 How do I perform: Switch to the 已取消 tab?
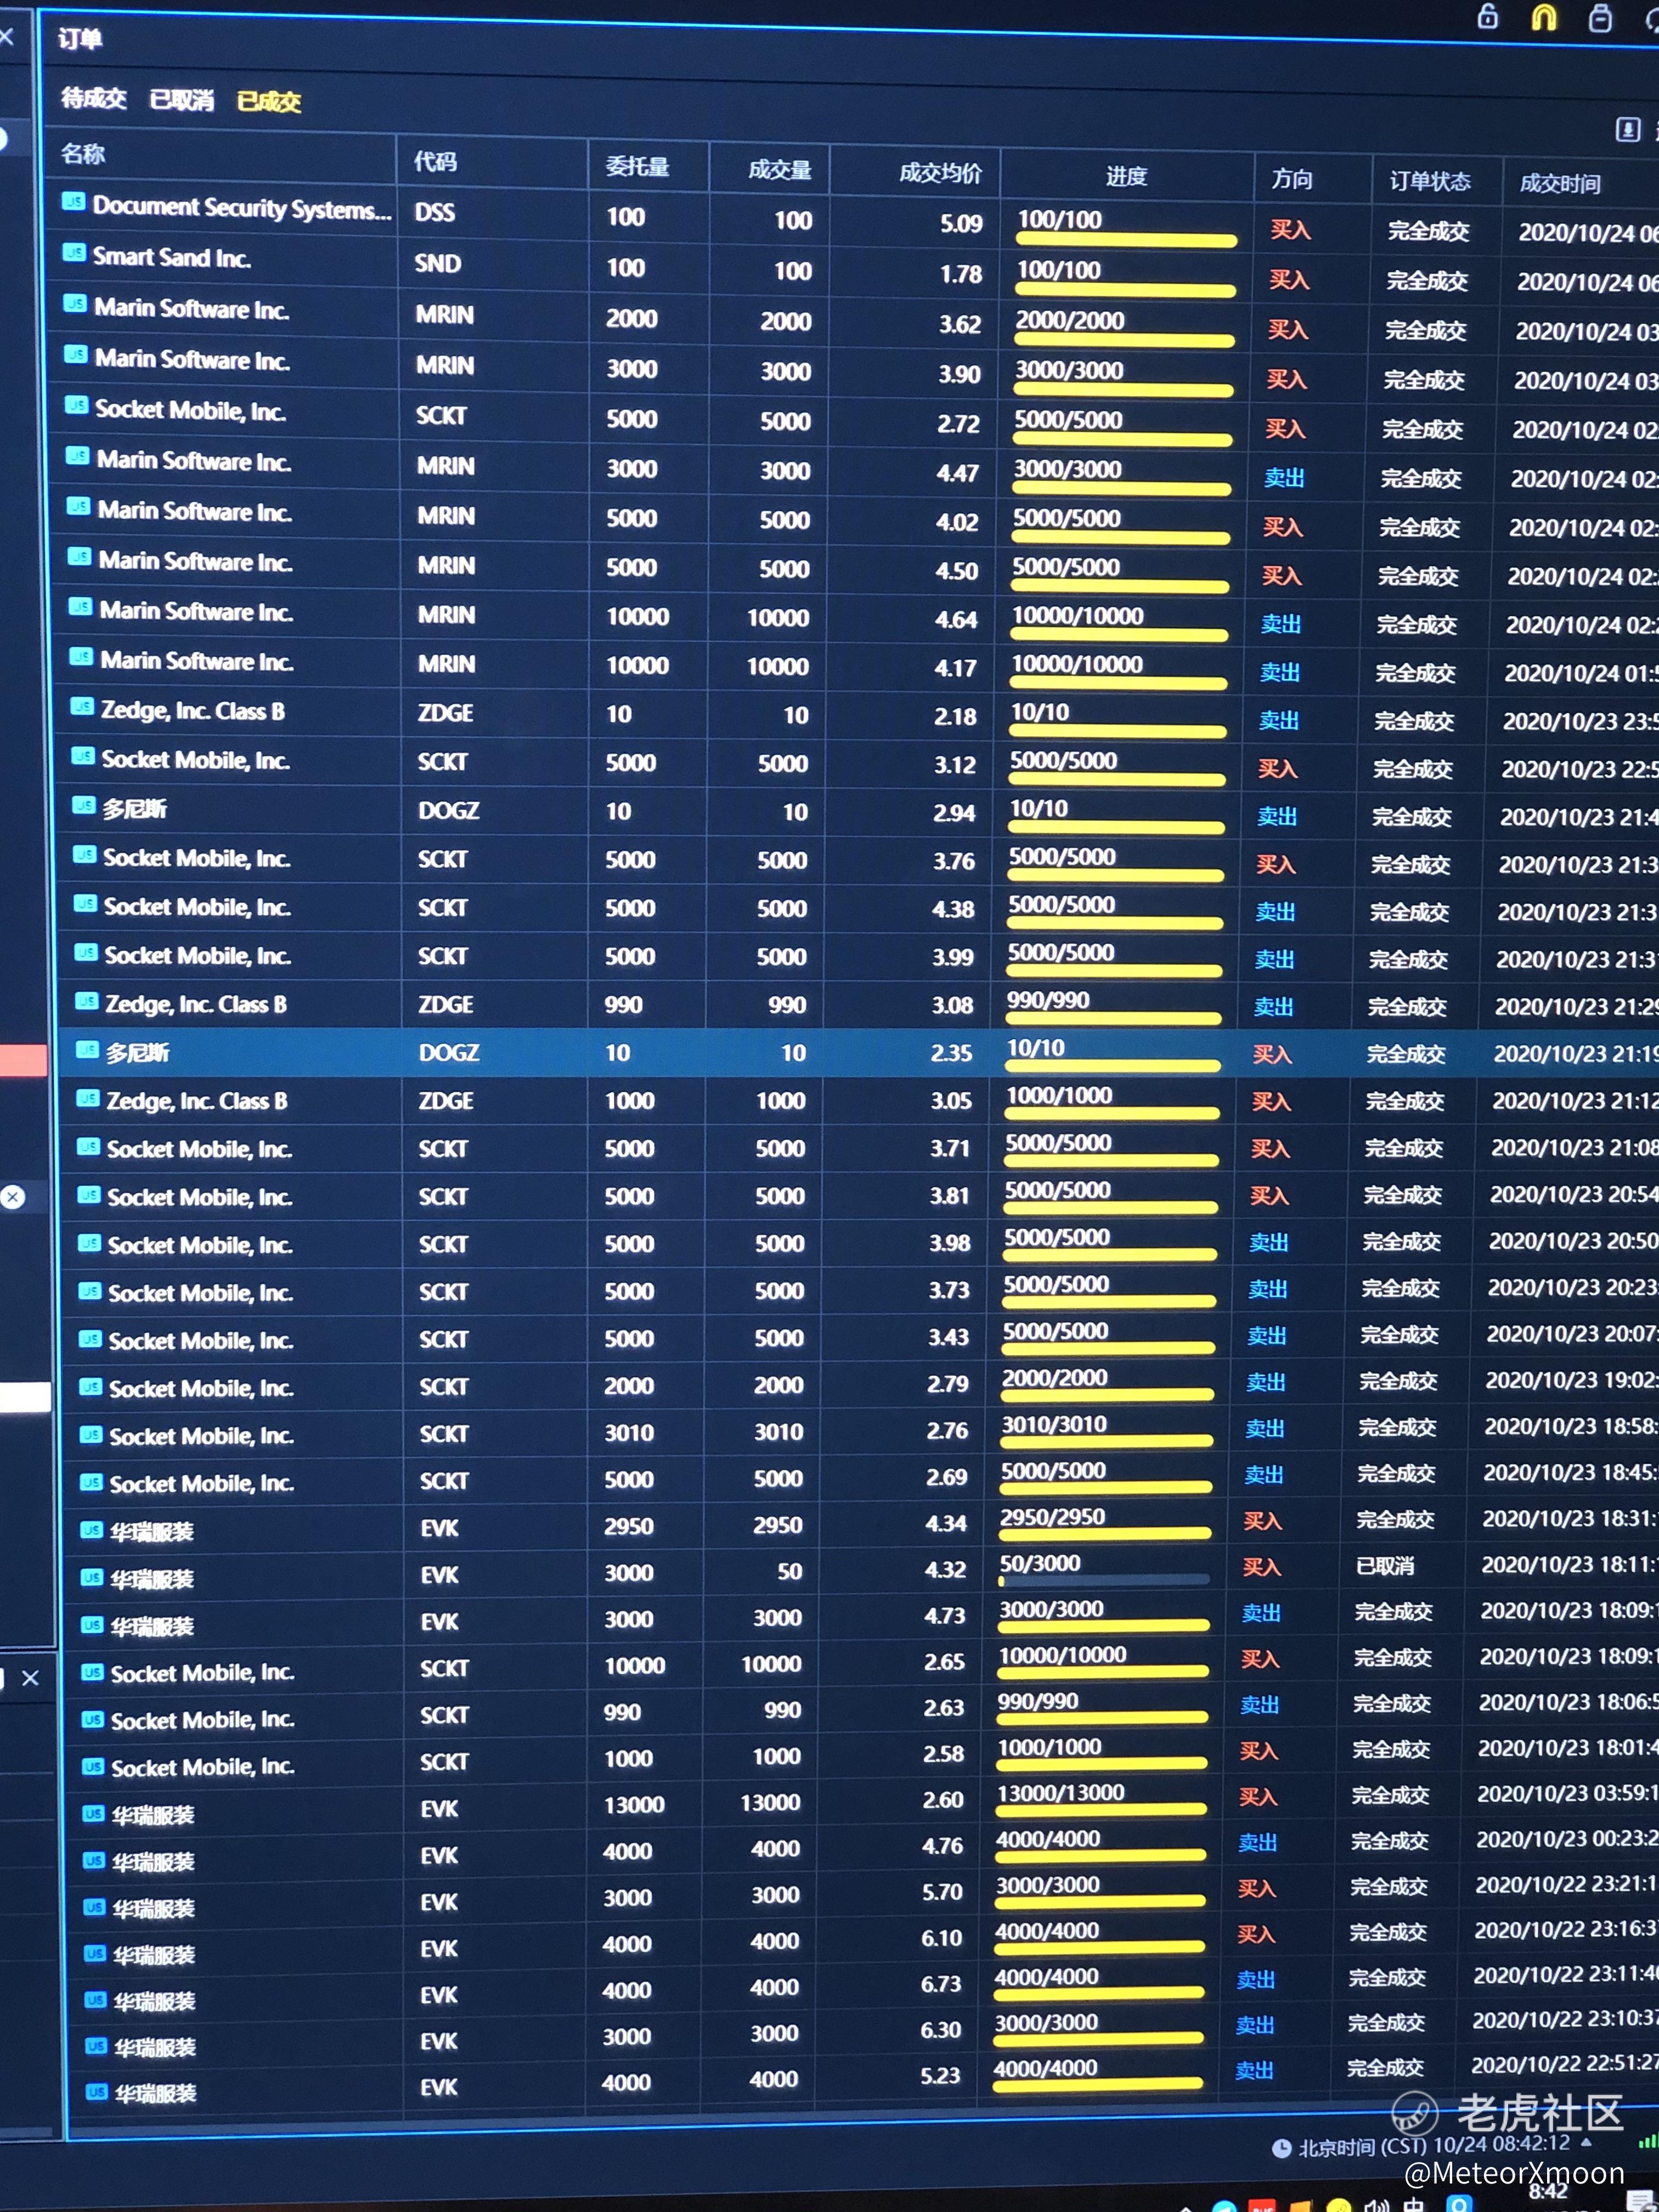pyautogui.click(x=181, y=100)
